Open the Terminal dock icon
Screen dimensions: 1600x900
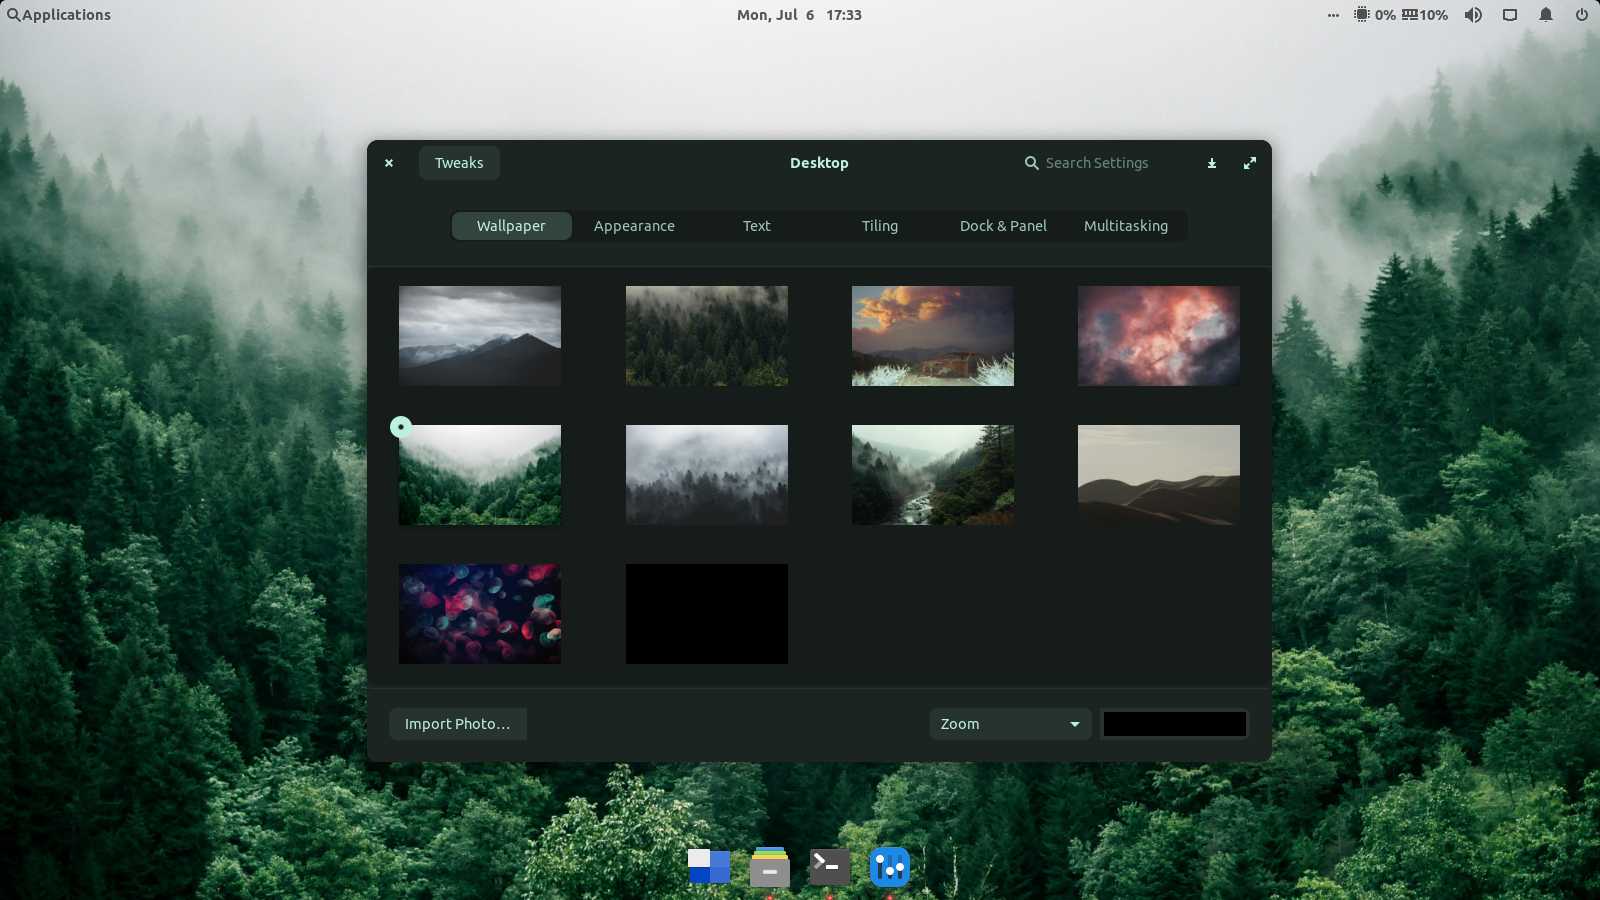[829, 866]
